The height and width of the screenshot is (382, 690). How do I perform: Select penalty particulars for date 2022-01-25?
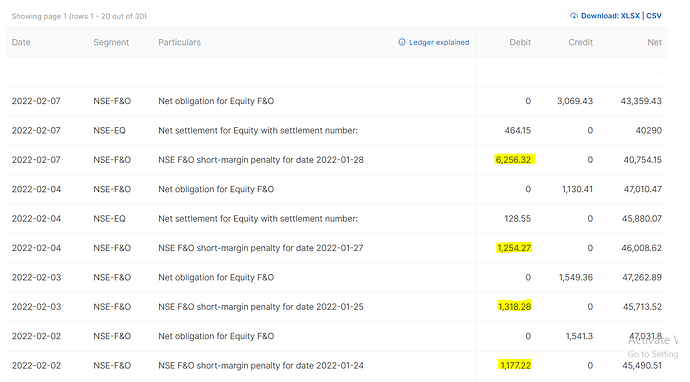[261, 307]
